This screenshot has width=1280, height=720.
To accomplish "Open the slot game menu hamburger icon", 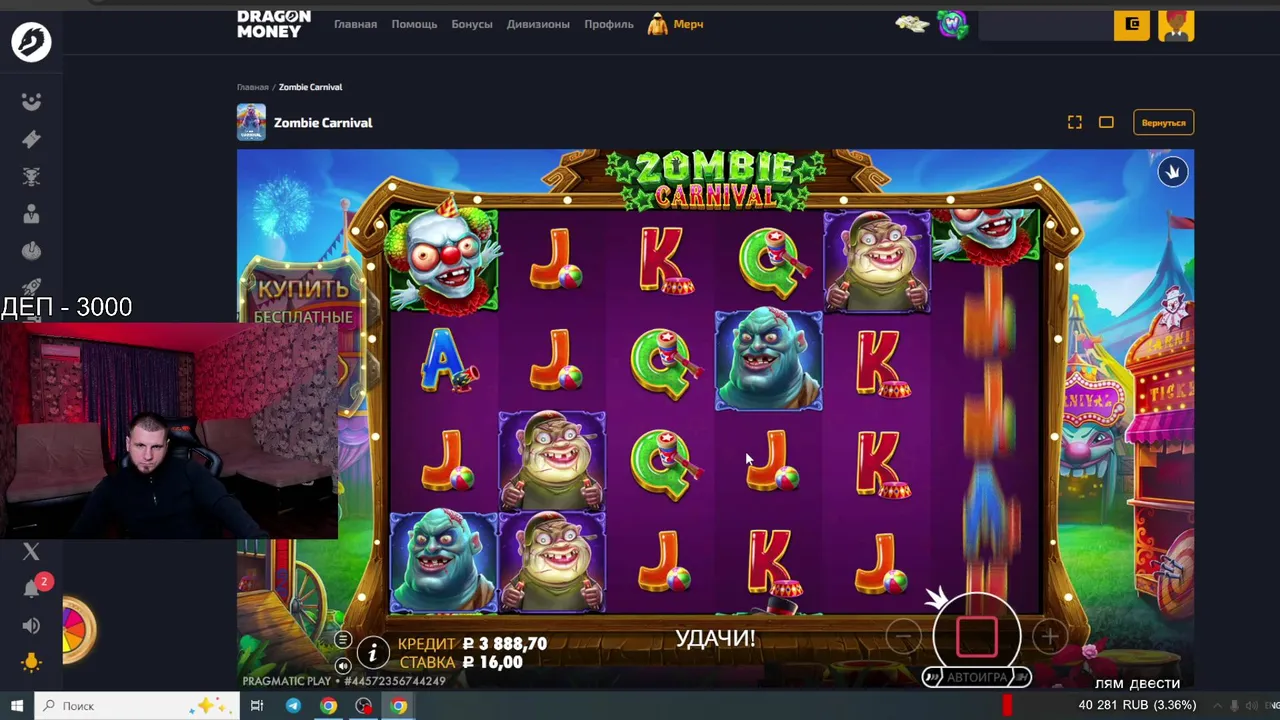I will [x=343, y=640].
